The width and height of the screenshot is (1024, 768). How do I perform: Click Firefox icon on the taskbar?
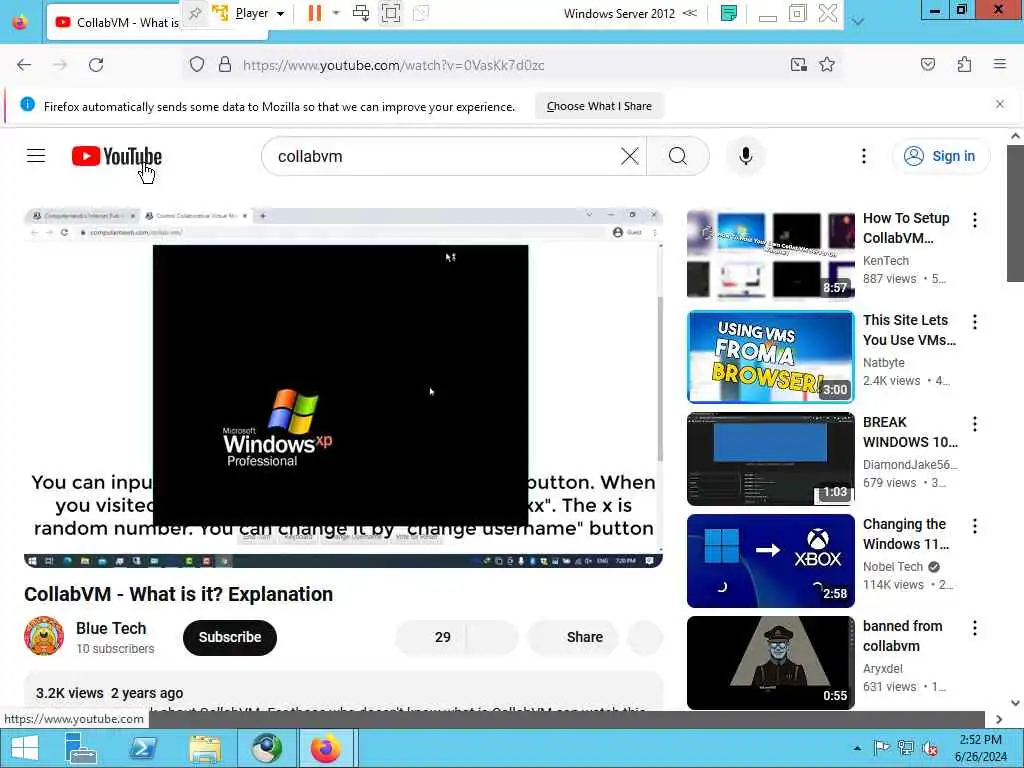click(326, 748)
